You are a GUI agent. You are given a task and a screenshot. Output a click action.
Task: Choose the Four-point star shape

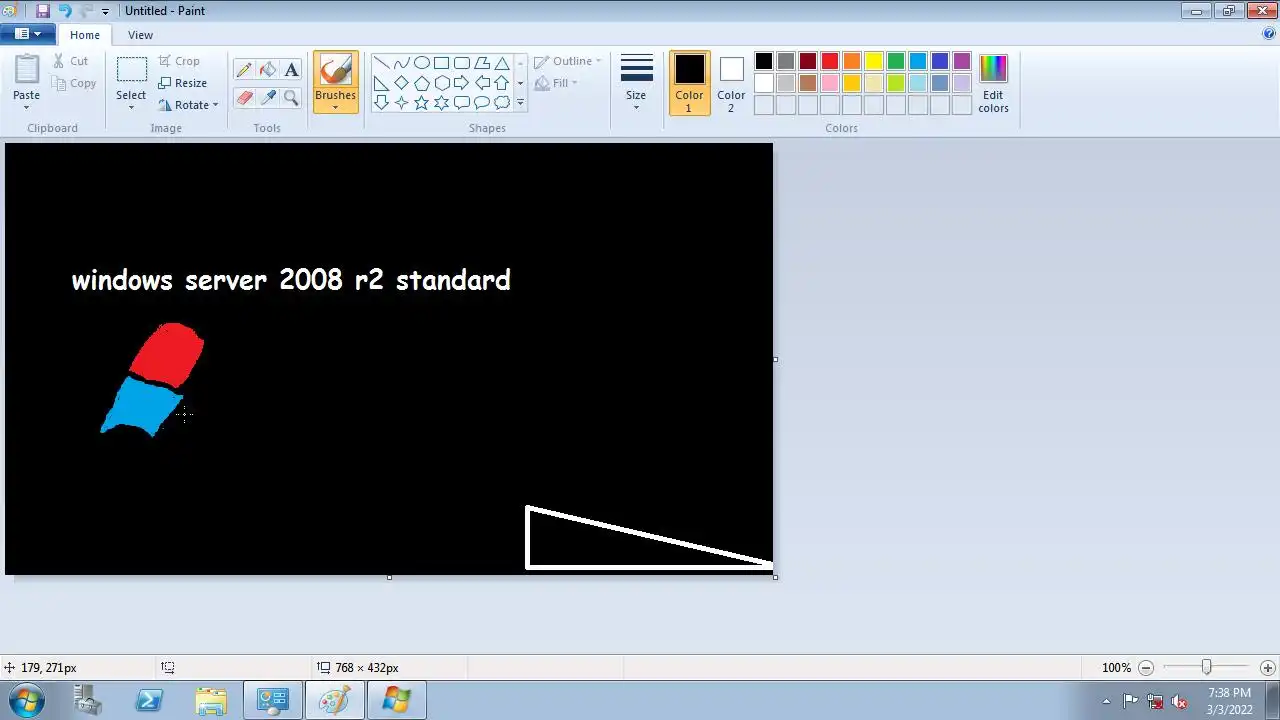(x=401, y=103)
